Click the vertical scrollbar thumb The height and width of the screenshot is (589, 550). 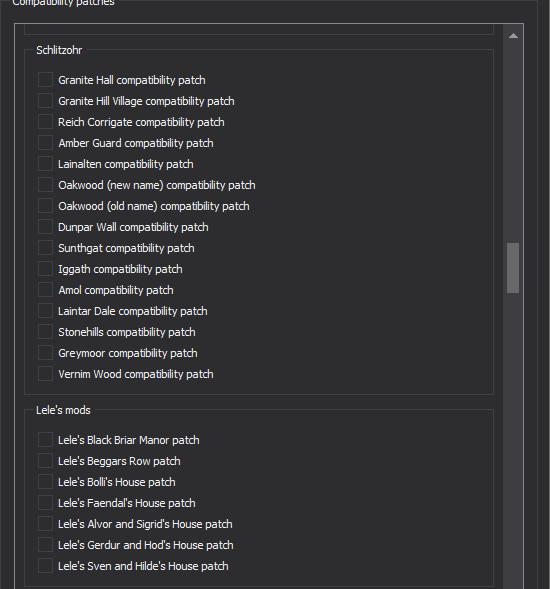coord(513,268)
